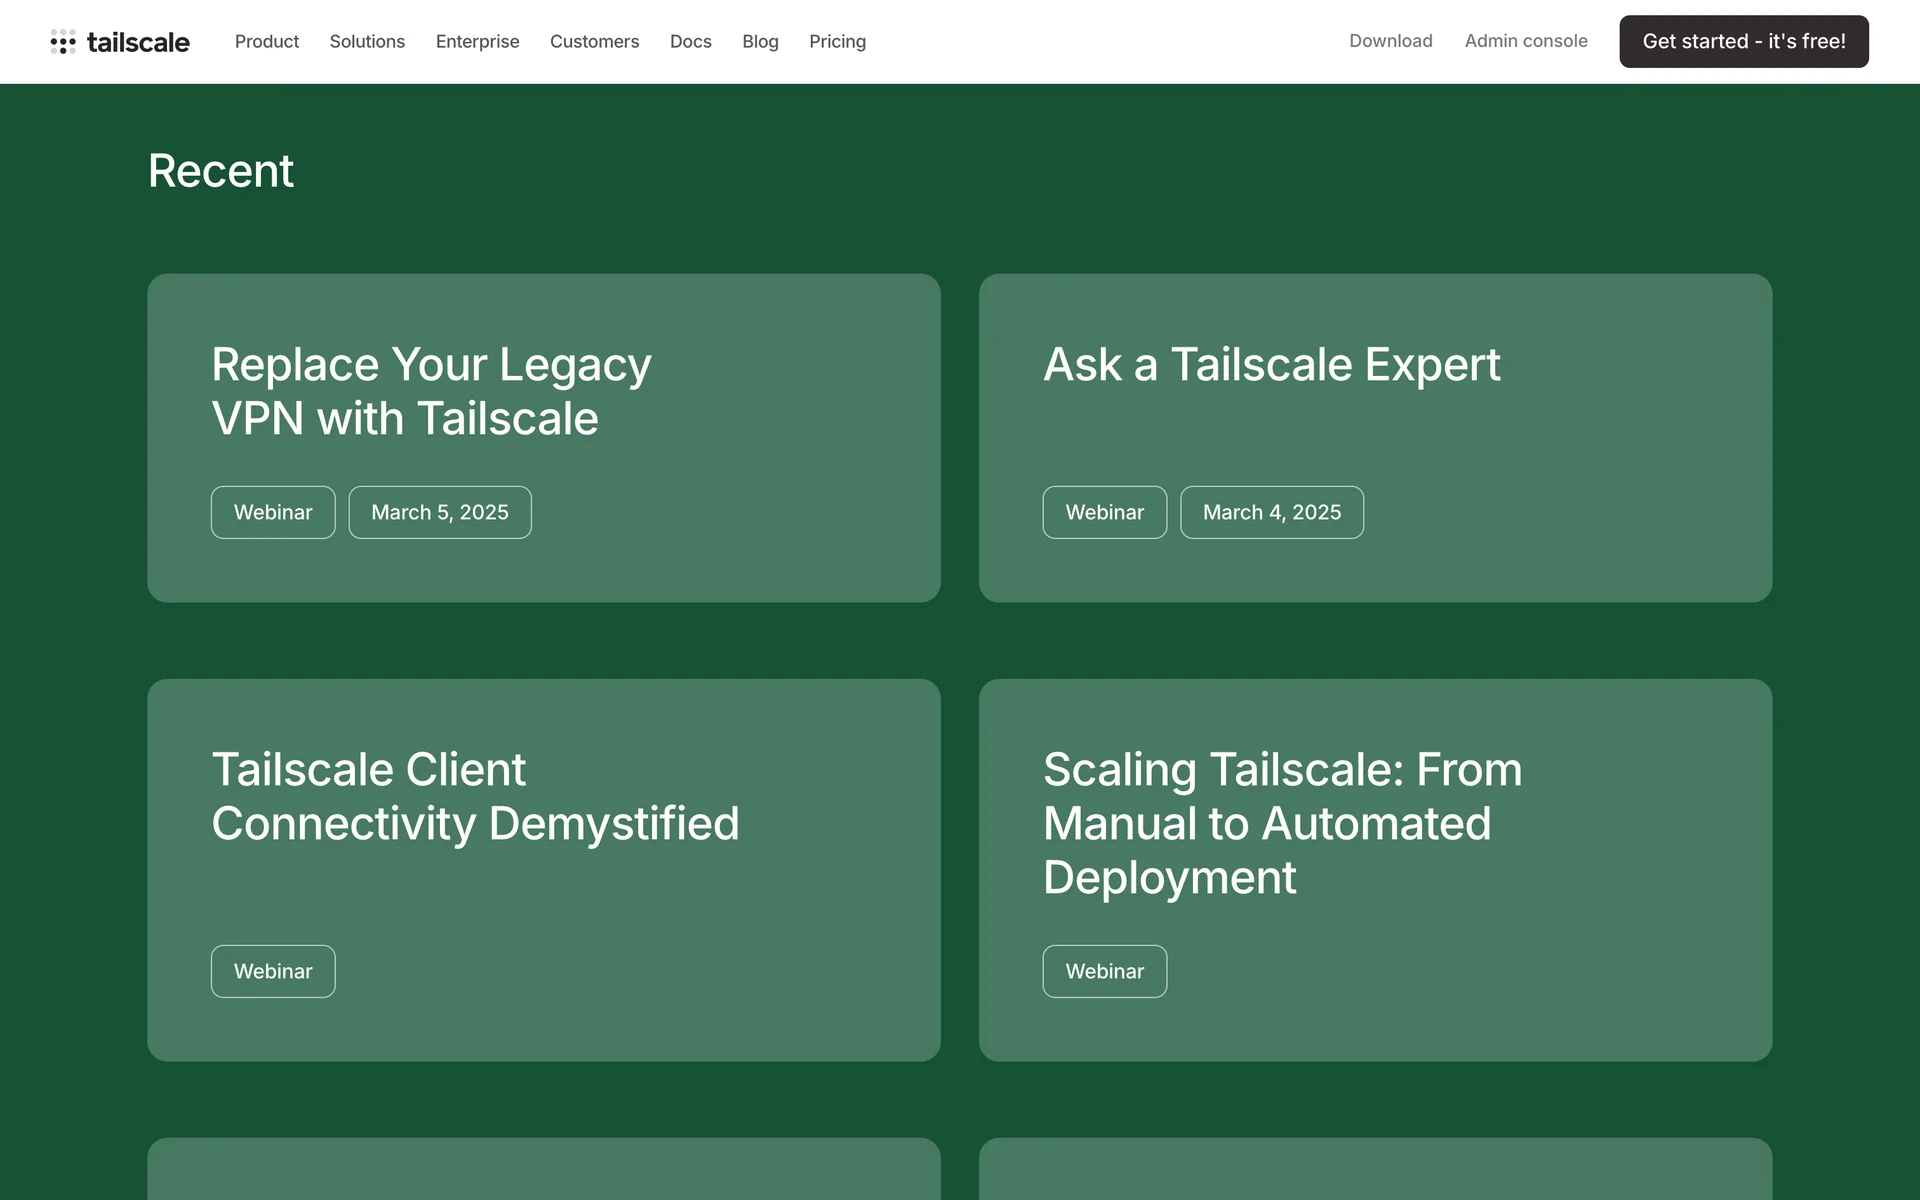Click Webinar tag on Scaling Tailscale card
1920x1200 pixels.
coord(1104,971)
